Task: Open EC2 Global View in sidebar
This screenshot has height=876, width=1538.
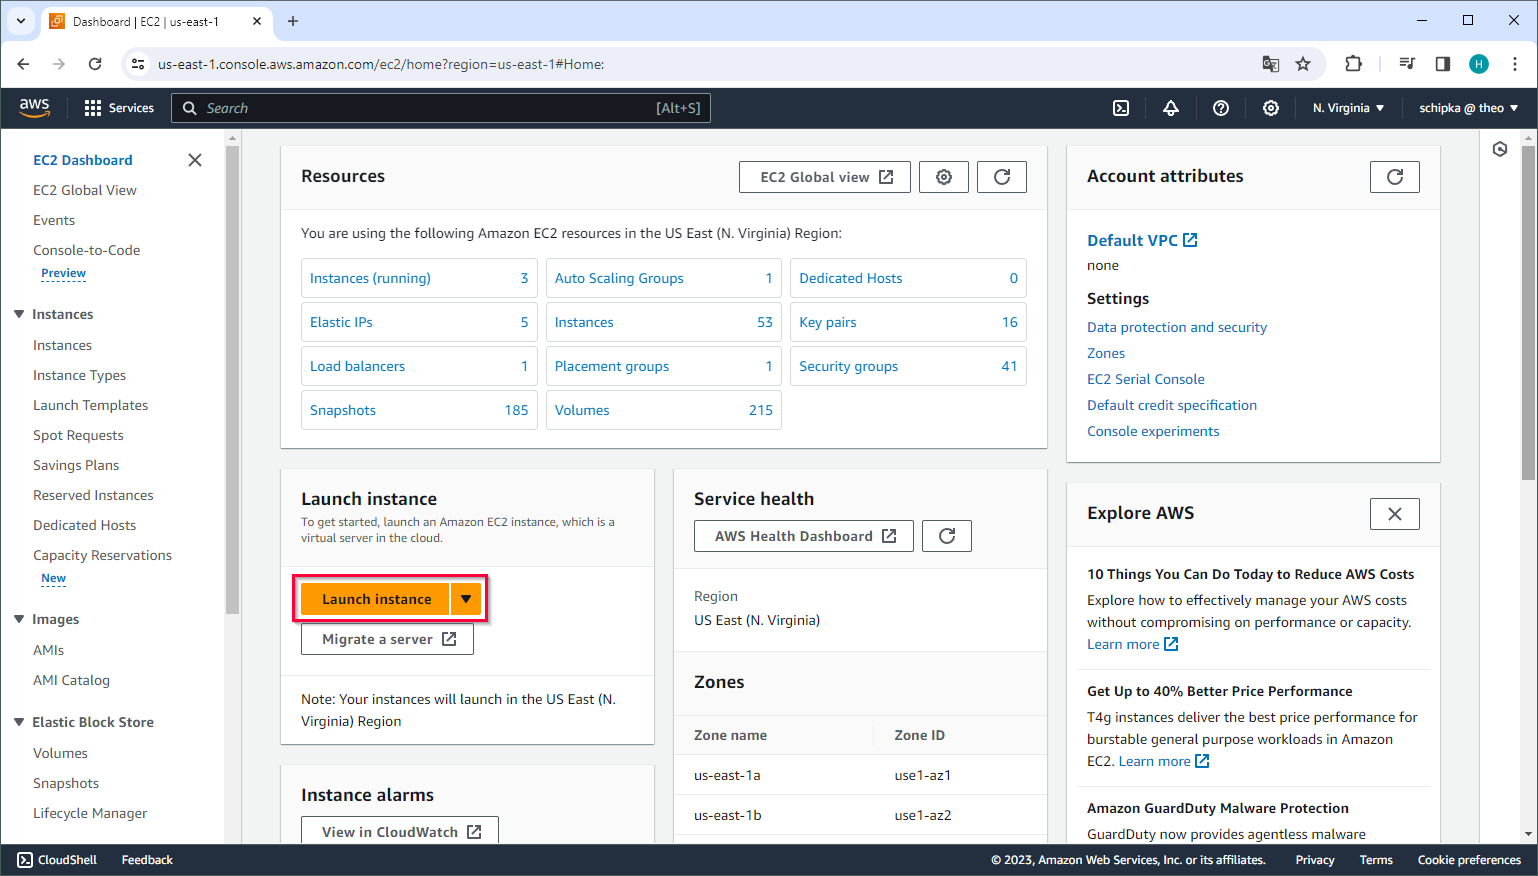Action: [85, 190]
